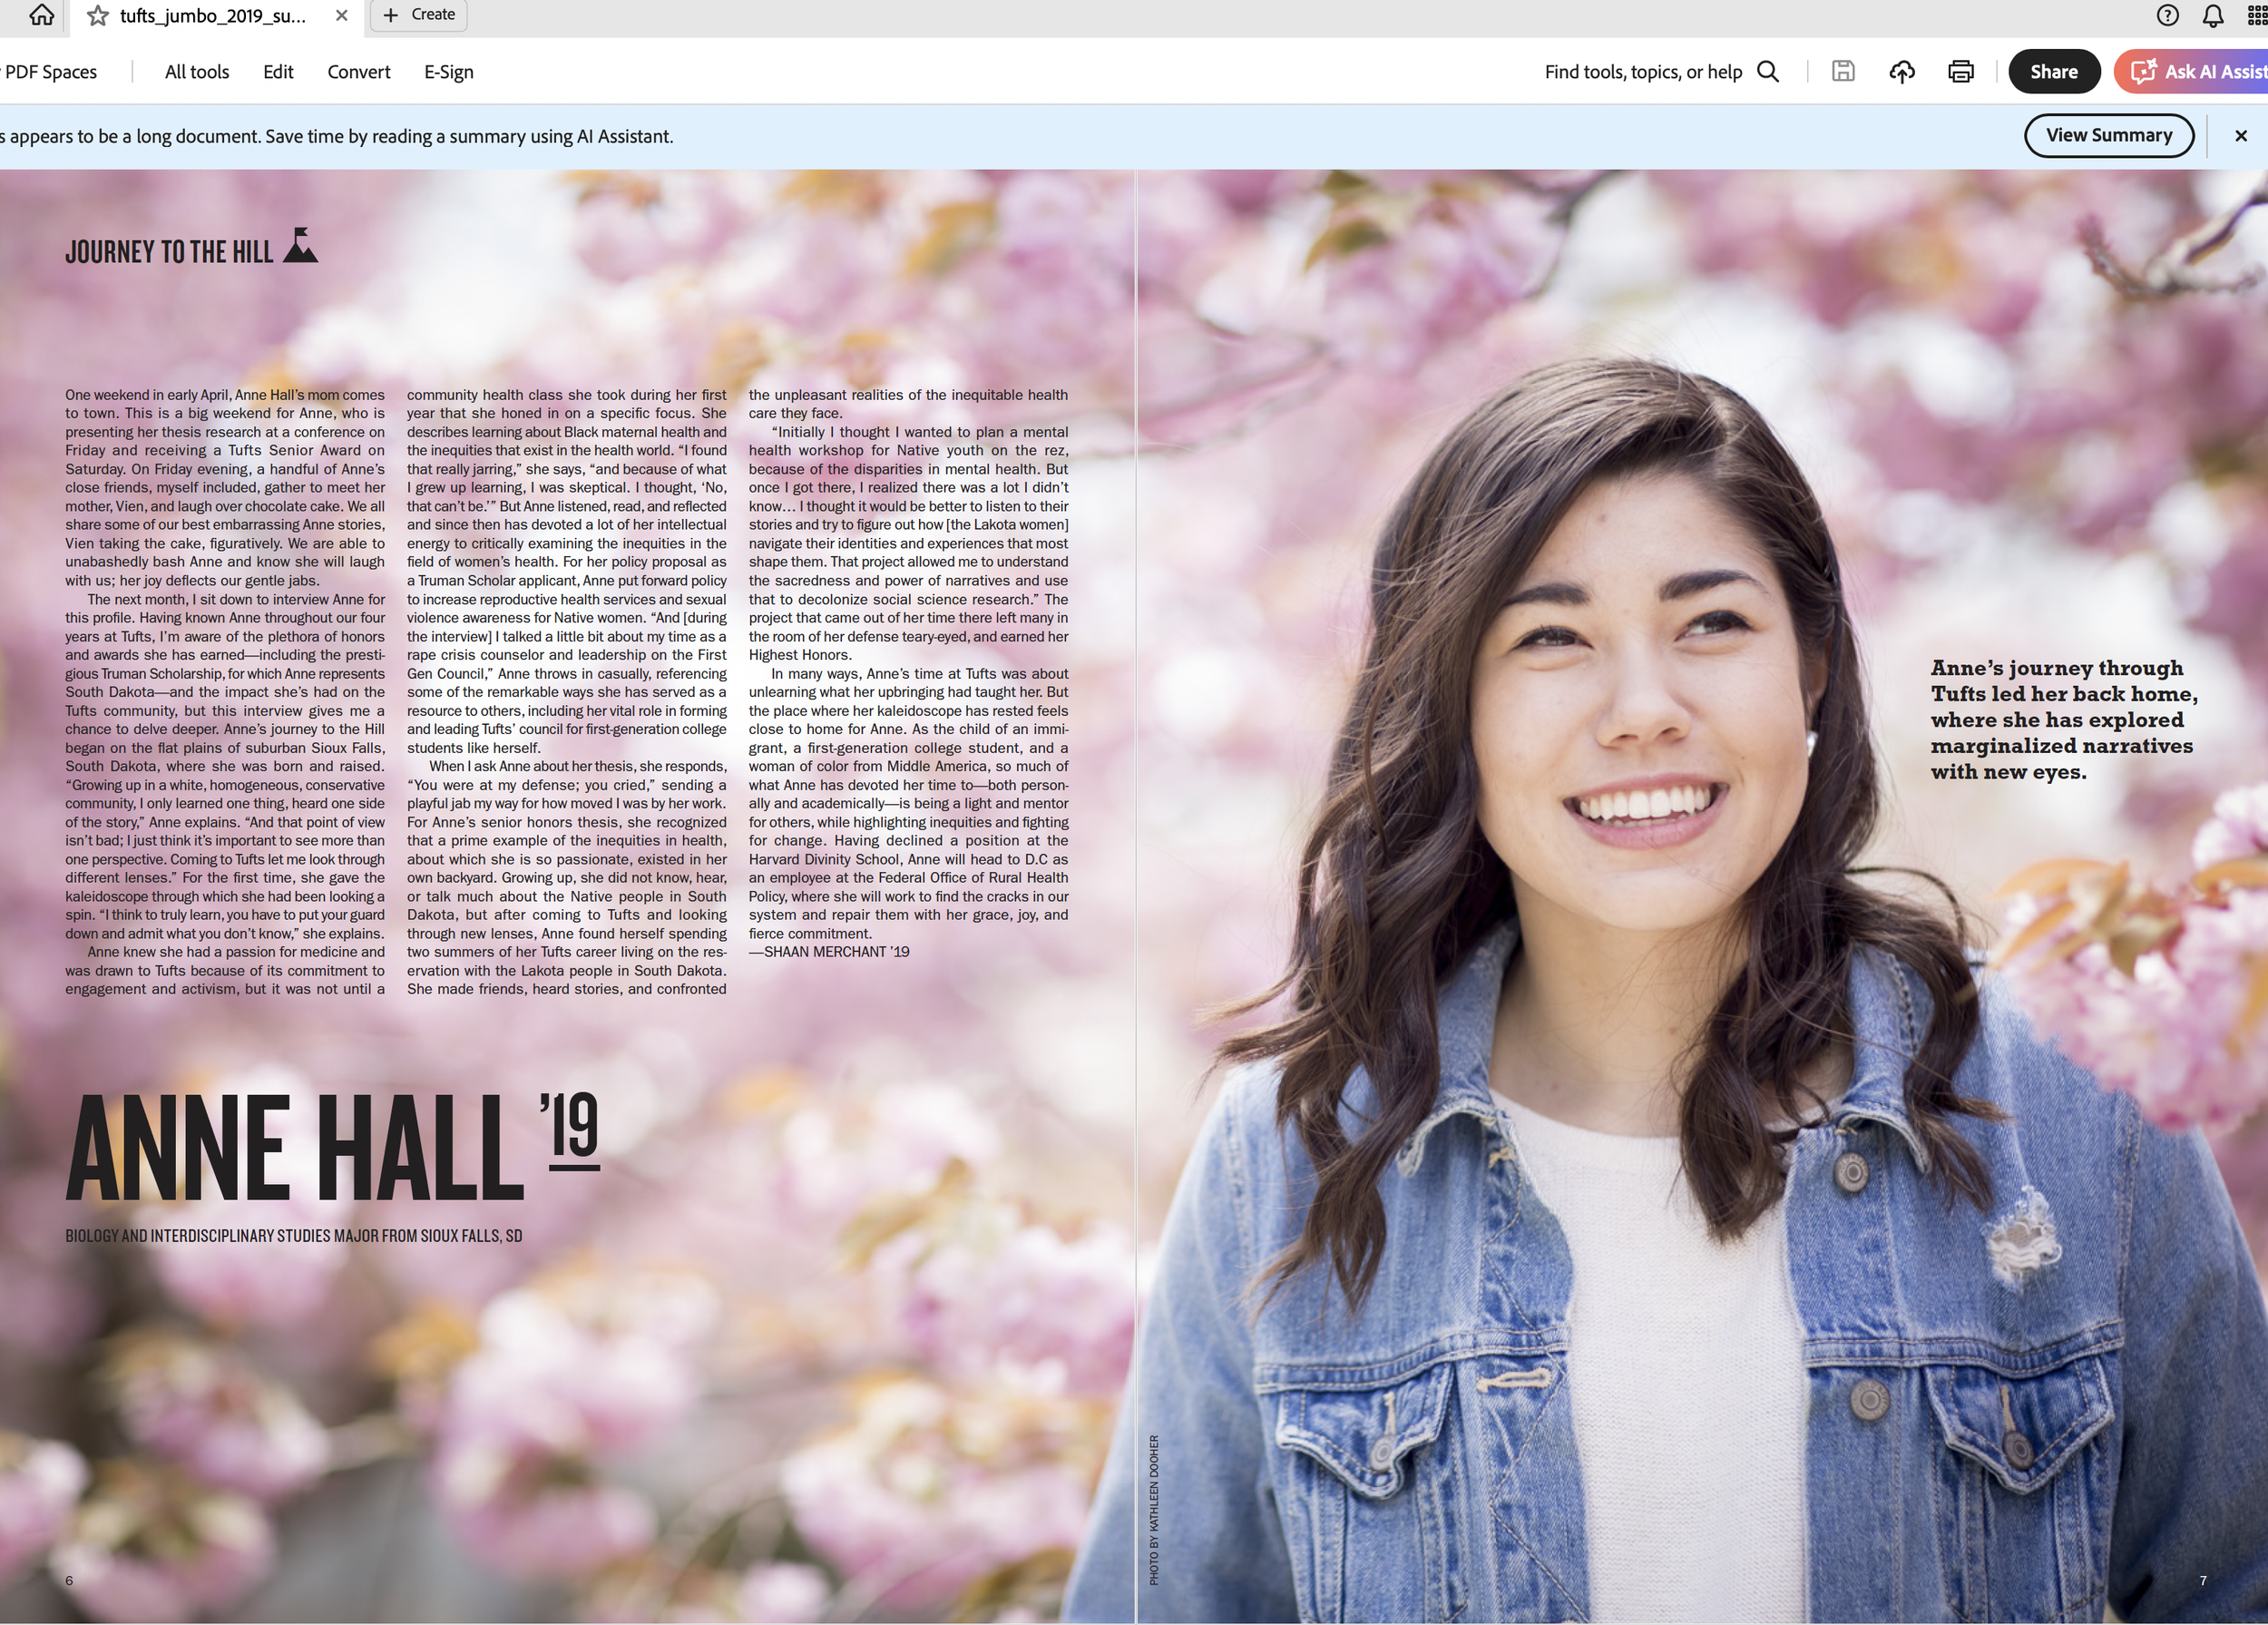2268x1625 pixels.
Task: Open the Edit menu
Action: point(278,72)
